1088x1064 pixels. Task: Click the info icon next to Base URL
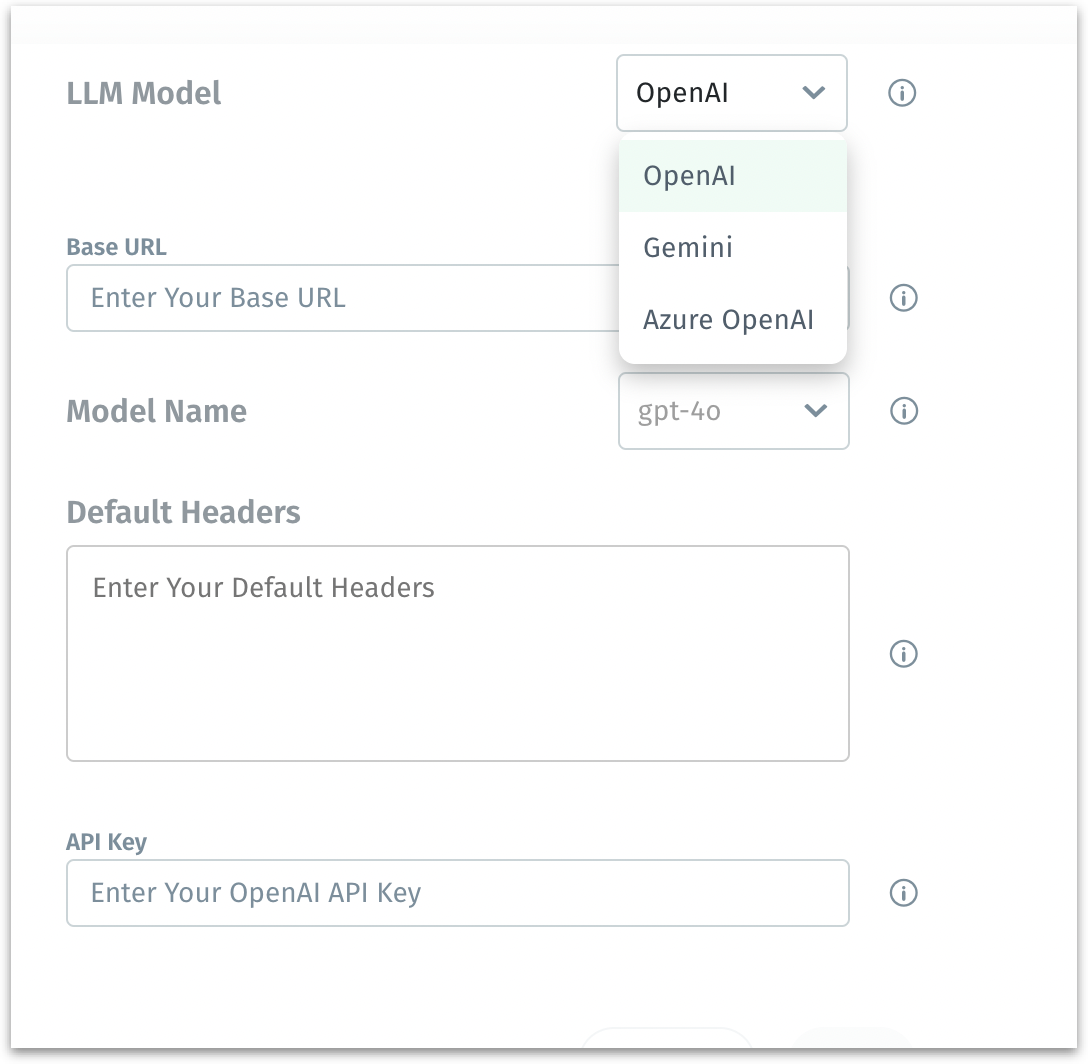[903, 298]
